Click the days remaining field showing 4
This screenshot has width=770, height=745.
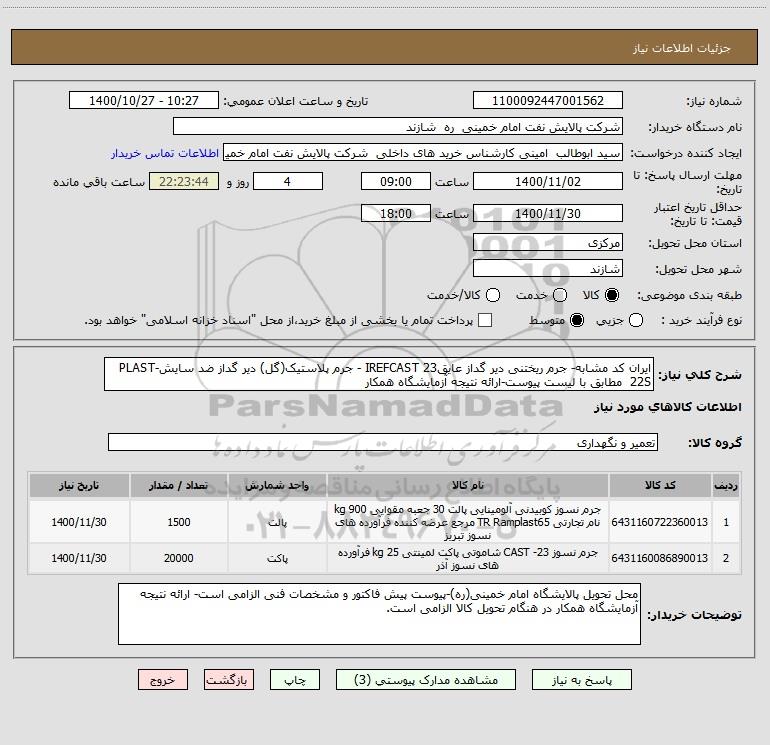tap(288, 182)
